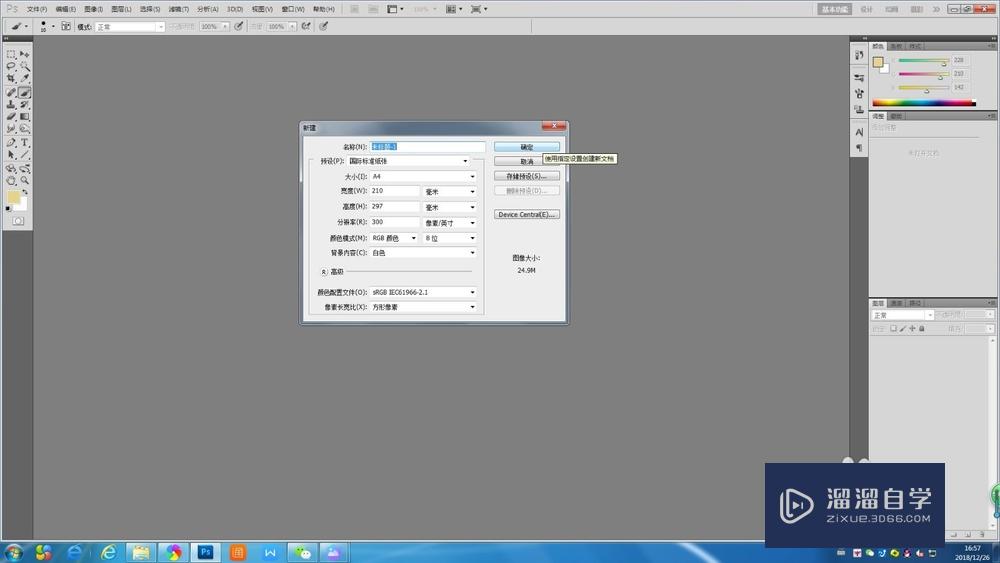Toggle lock transparent pixels in Layers
This screenshot has width=1000, height=563.
point(893,329)
